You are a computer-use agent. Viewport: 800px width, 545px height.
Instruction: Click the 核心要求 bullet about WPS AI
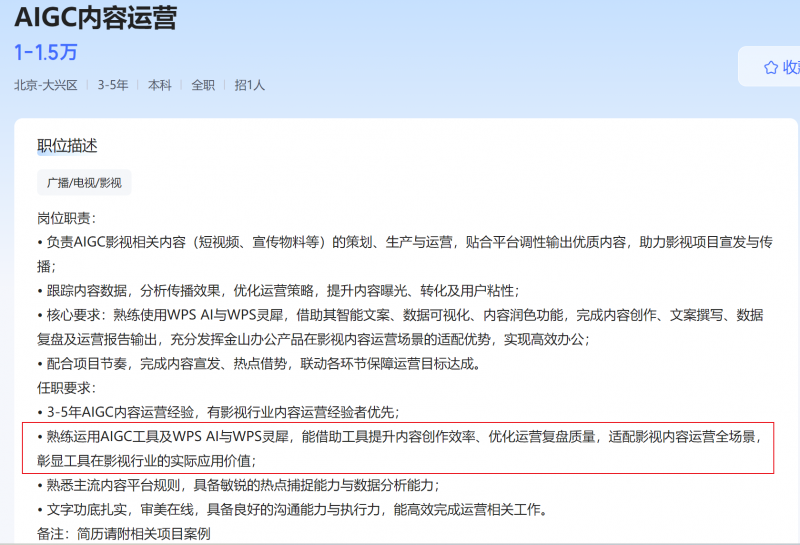400,315
